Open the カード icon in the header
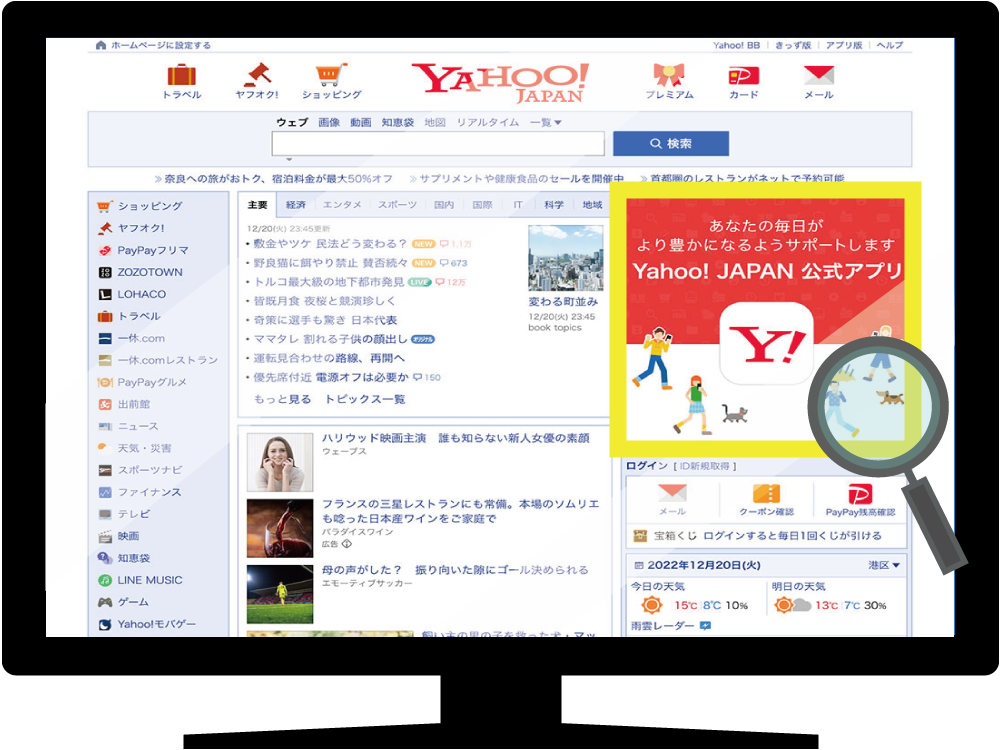Image resolution: width=1000 pixels, height=750 pixels. pyautogui.click(x=744, y=76)
